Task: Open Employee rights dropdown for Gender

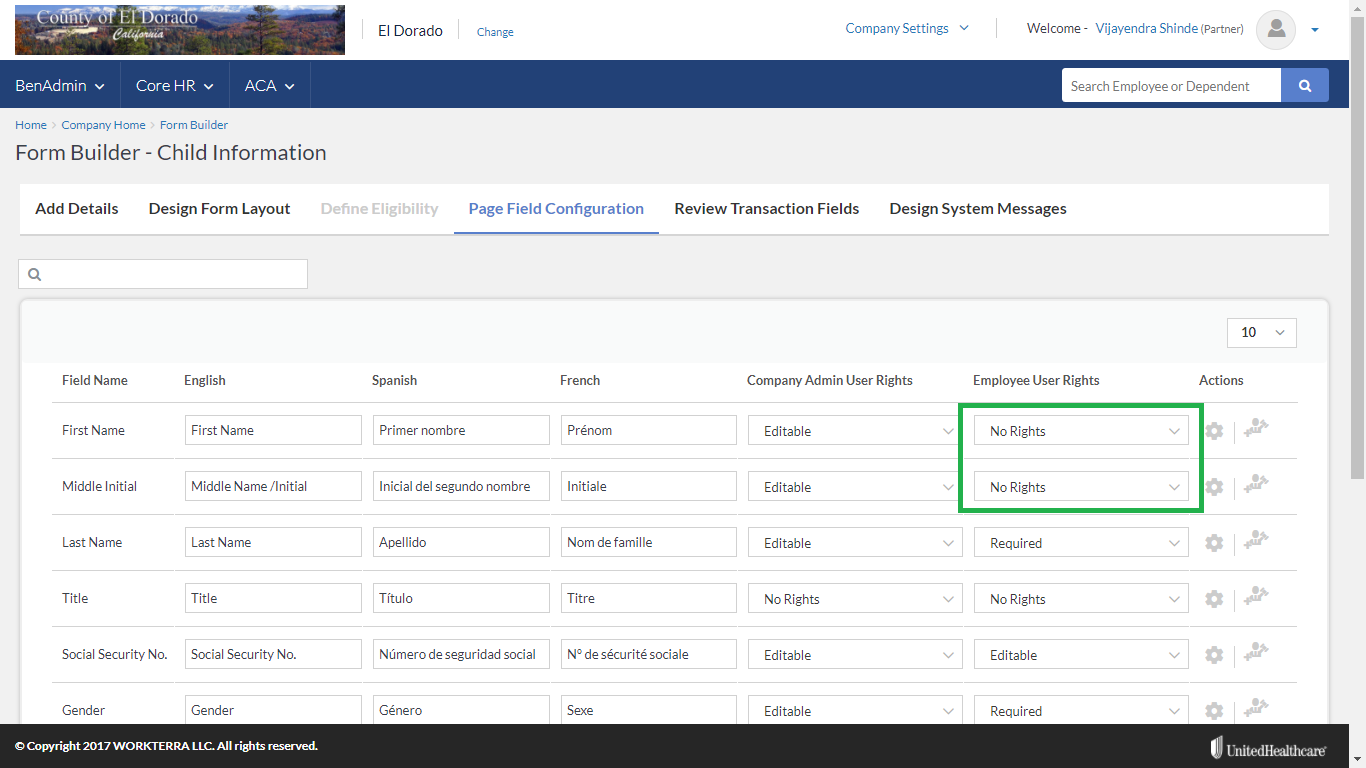Action: click(x=1082, y=711)
